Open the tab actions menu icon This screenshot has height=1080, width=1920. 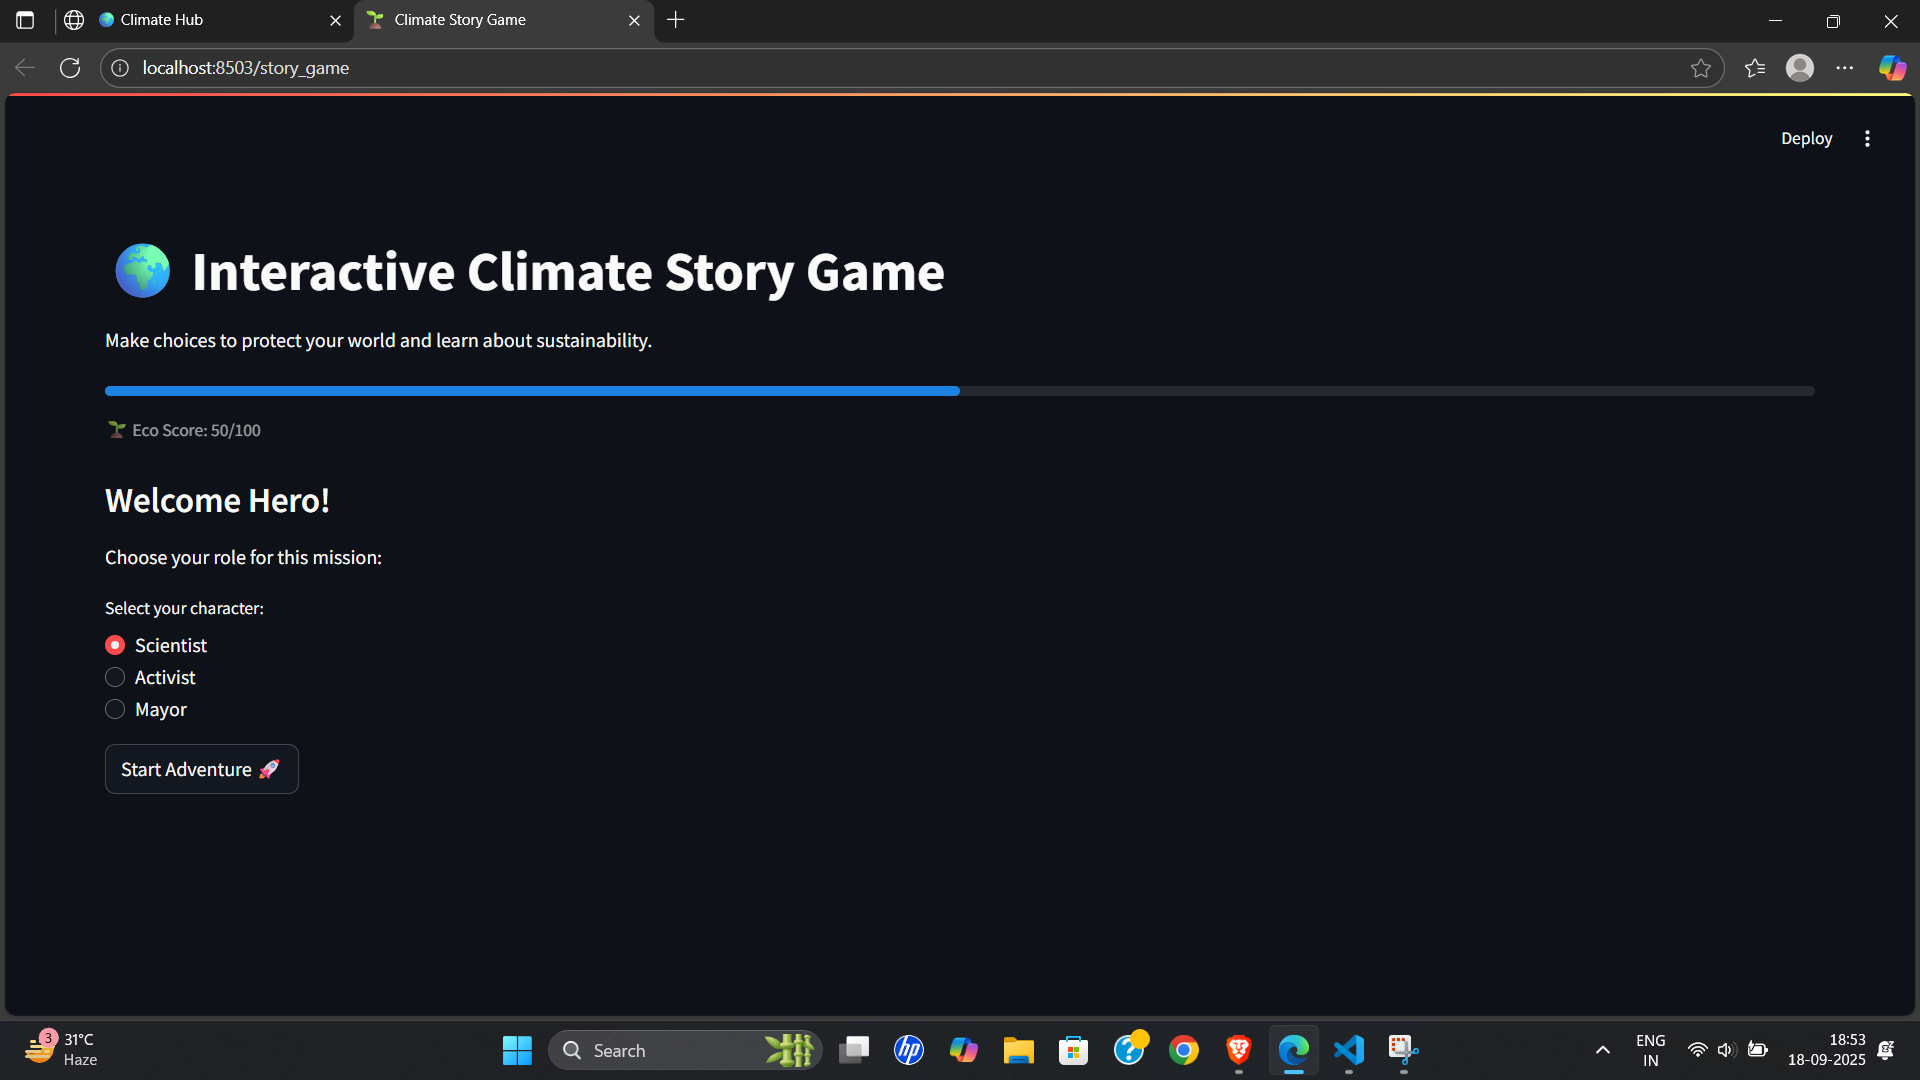point(25,20)
